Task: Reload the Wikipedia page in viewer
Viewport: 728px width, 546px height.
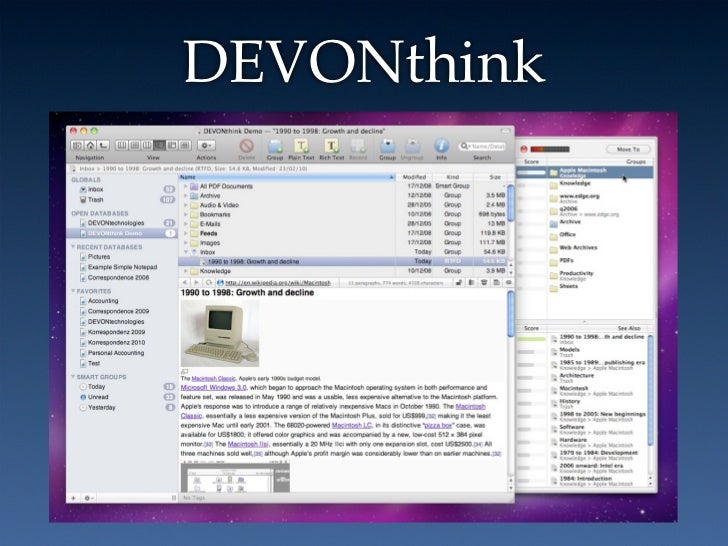Action: click(209, 282)
